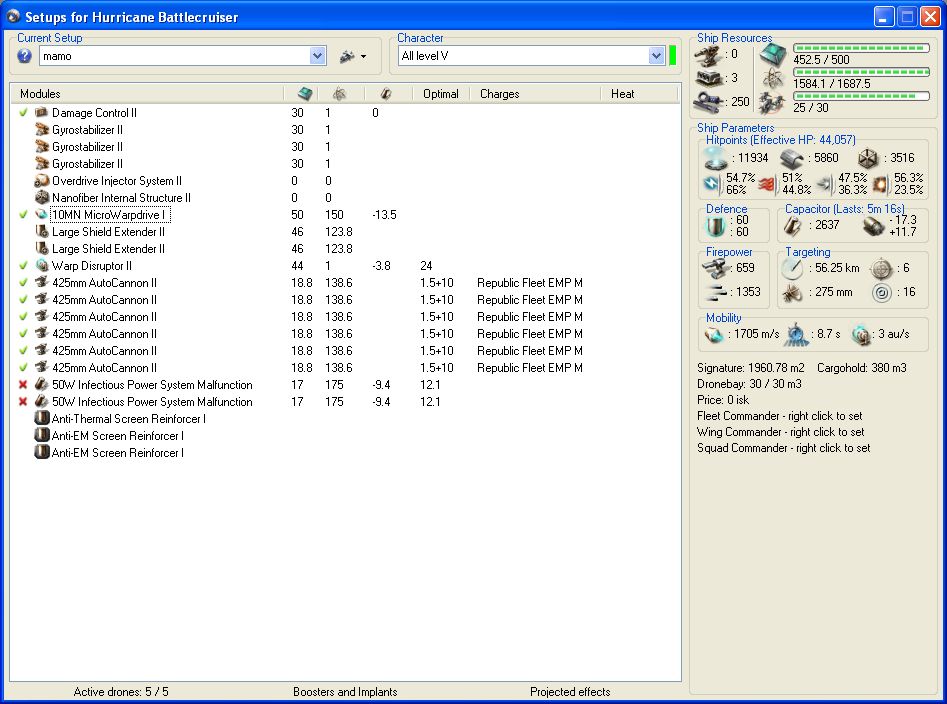This screenshot has height=704, width=947.
Task: Open the Boosters and Implants section
Action: (345, 692)
